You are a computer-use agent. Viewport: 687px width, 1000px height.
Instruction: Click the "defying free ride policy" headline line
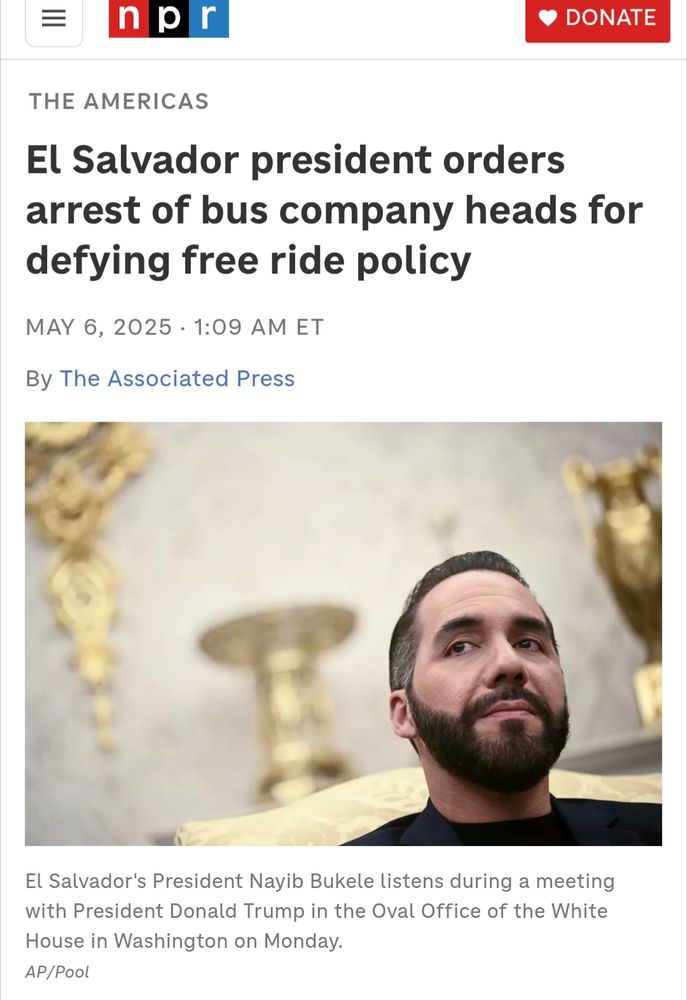pos(248,260)
